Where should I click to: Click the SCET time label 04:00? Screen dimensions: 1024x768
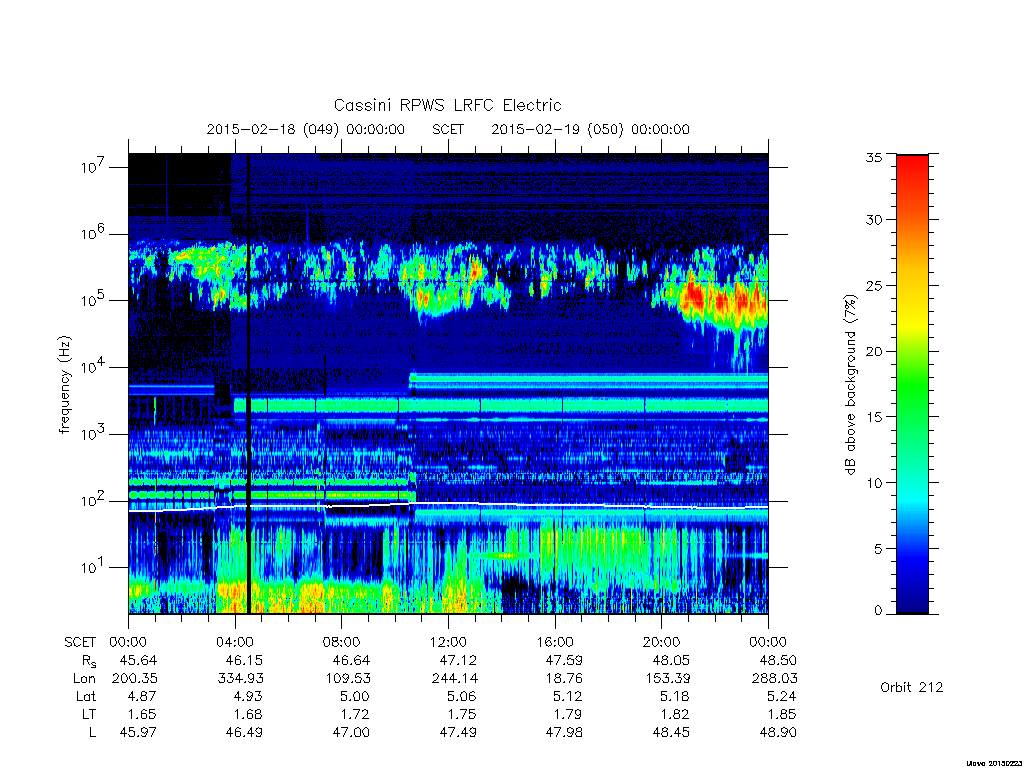tap(234, 642)
